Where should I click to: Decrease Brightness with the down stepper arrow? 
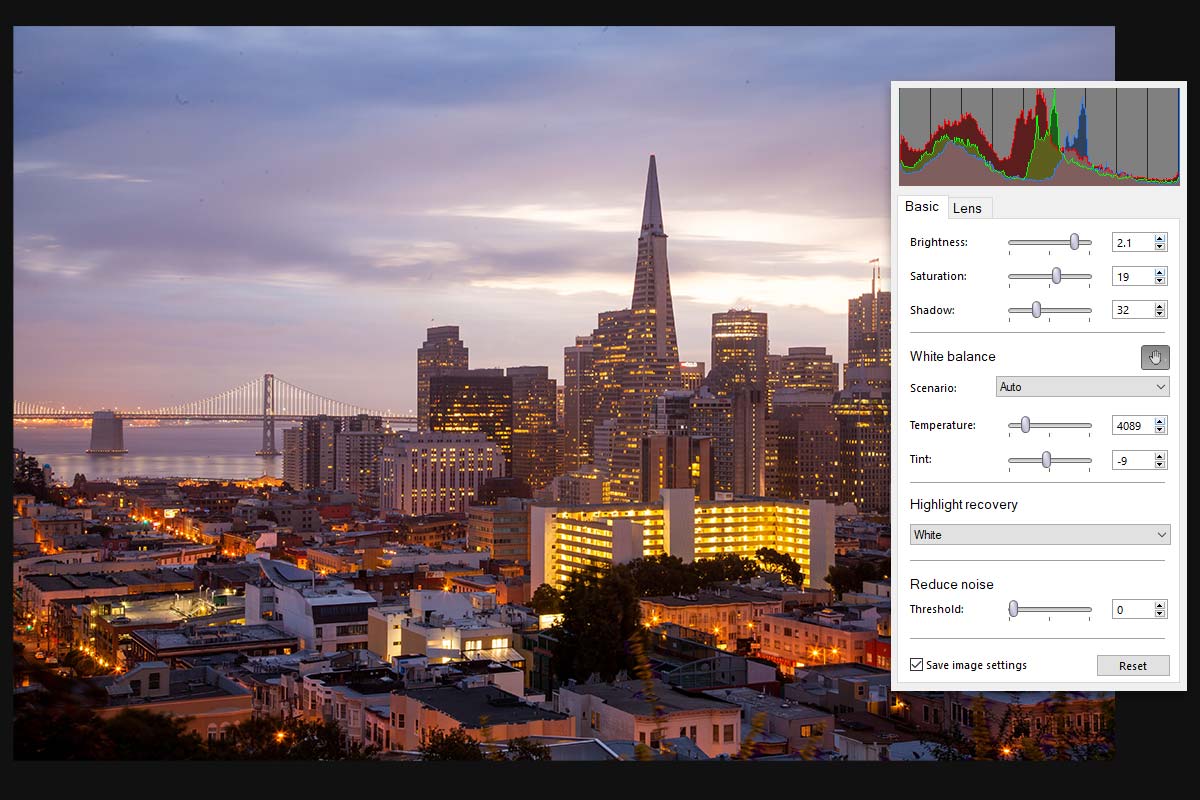[1160, 246]
